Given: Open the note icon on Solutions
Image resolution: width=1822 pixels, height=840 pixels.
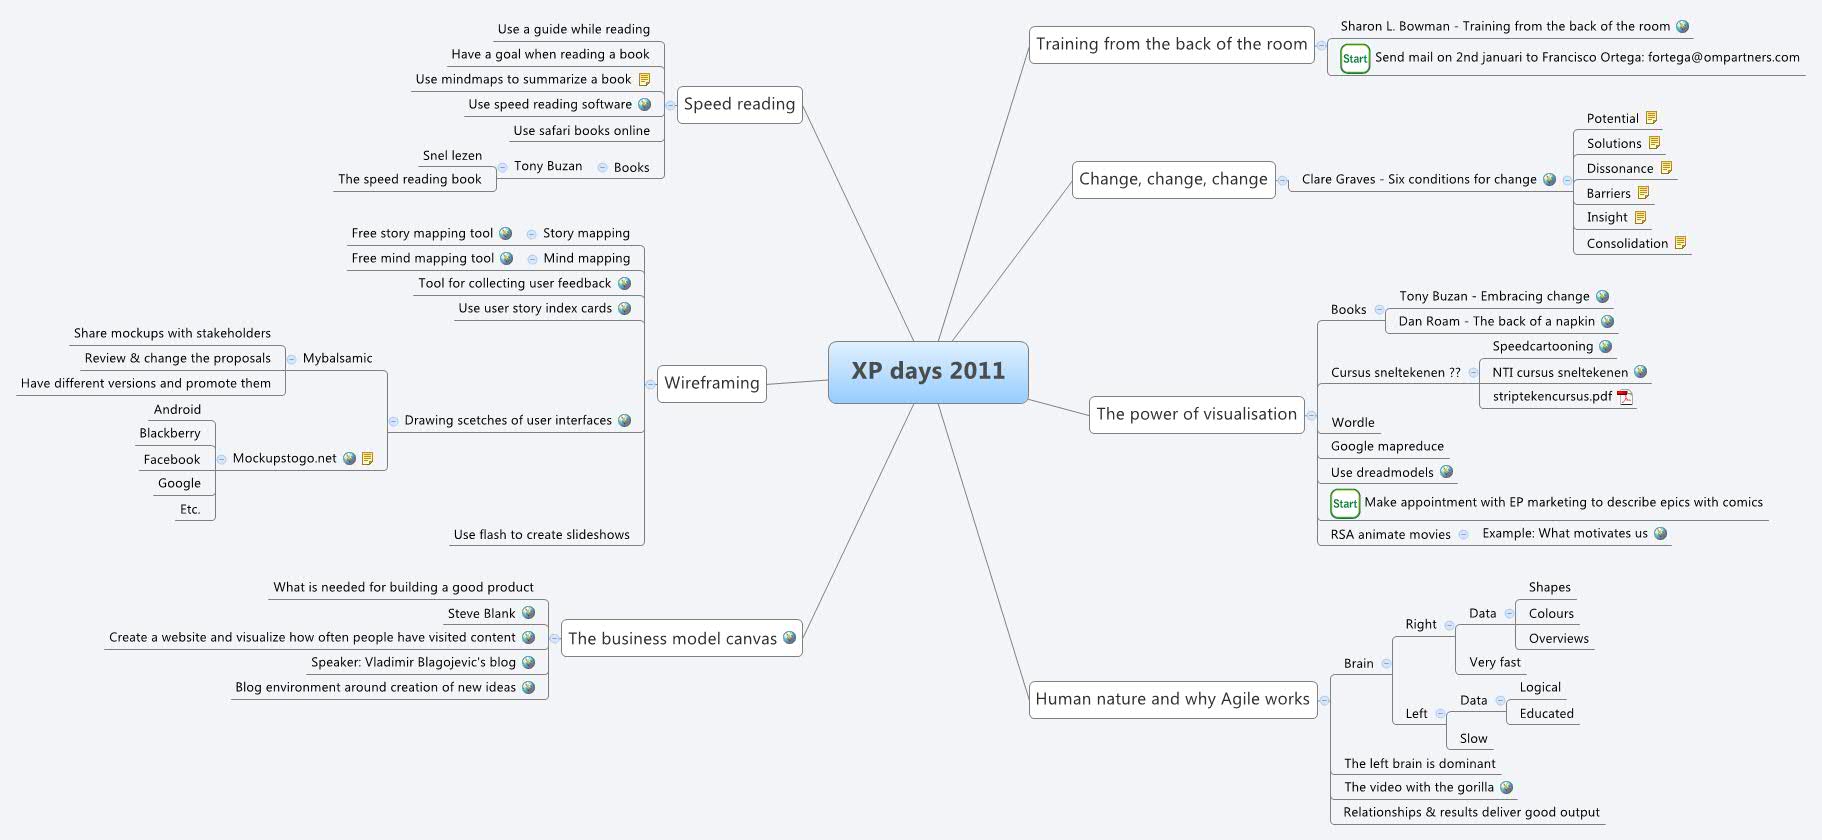Looking at the screenshot, I should [x=1654, y=143].
